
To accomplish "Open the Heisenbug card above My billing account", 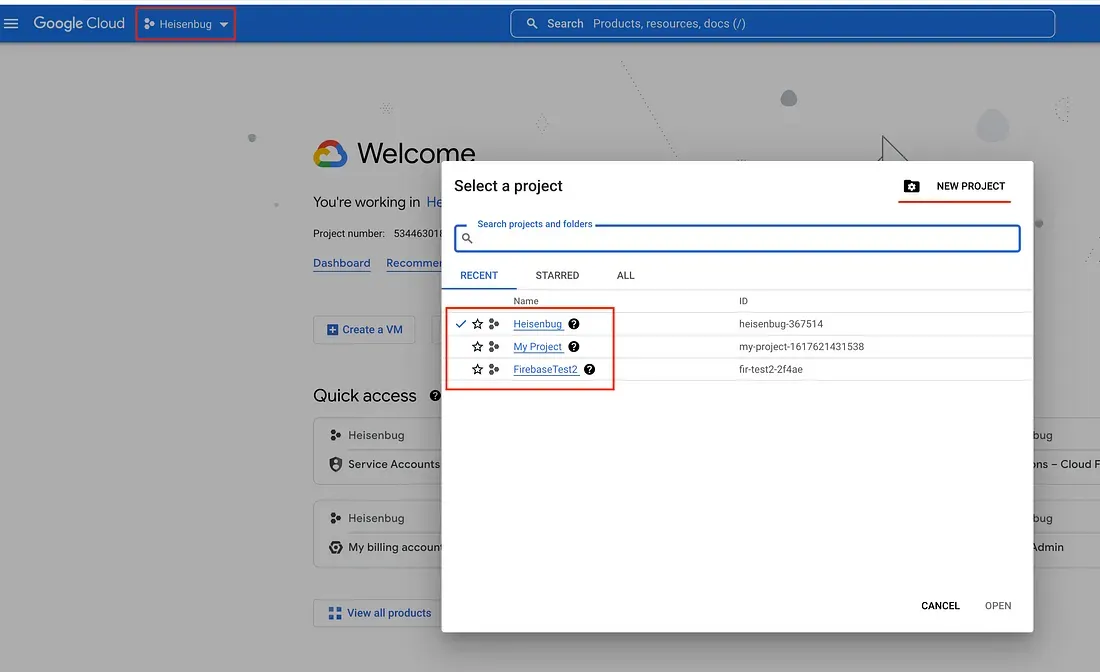I will tap(376, 518).
